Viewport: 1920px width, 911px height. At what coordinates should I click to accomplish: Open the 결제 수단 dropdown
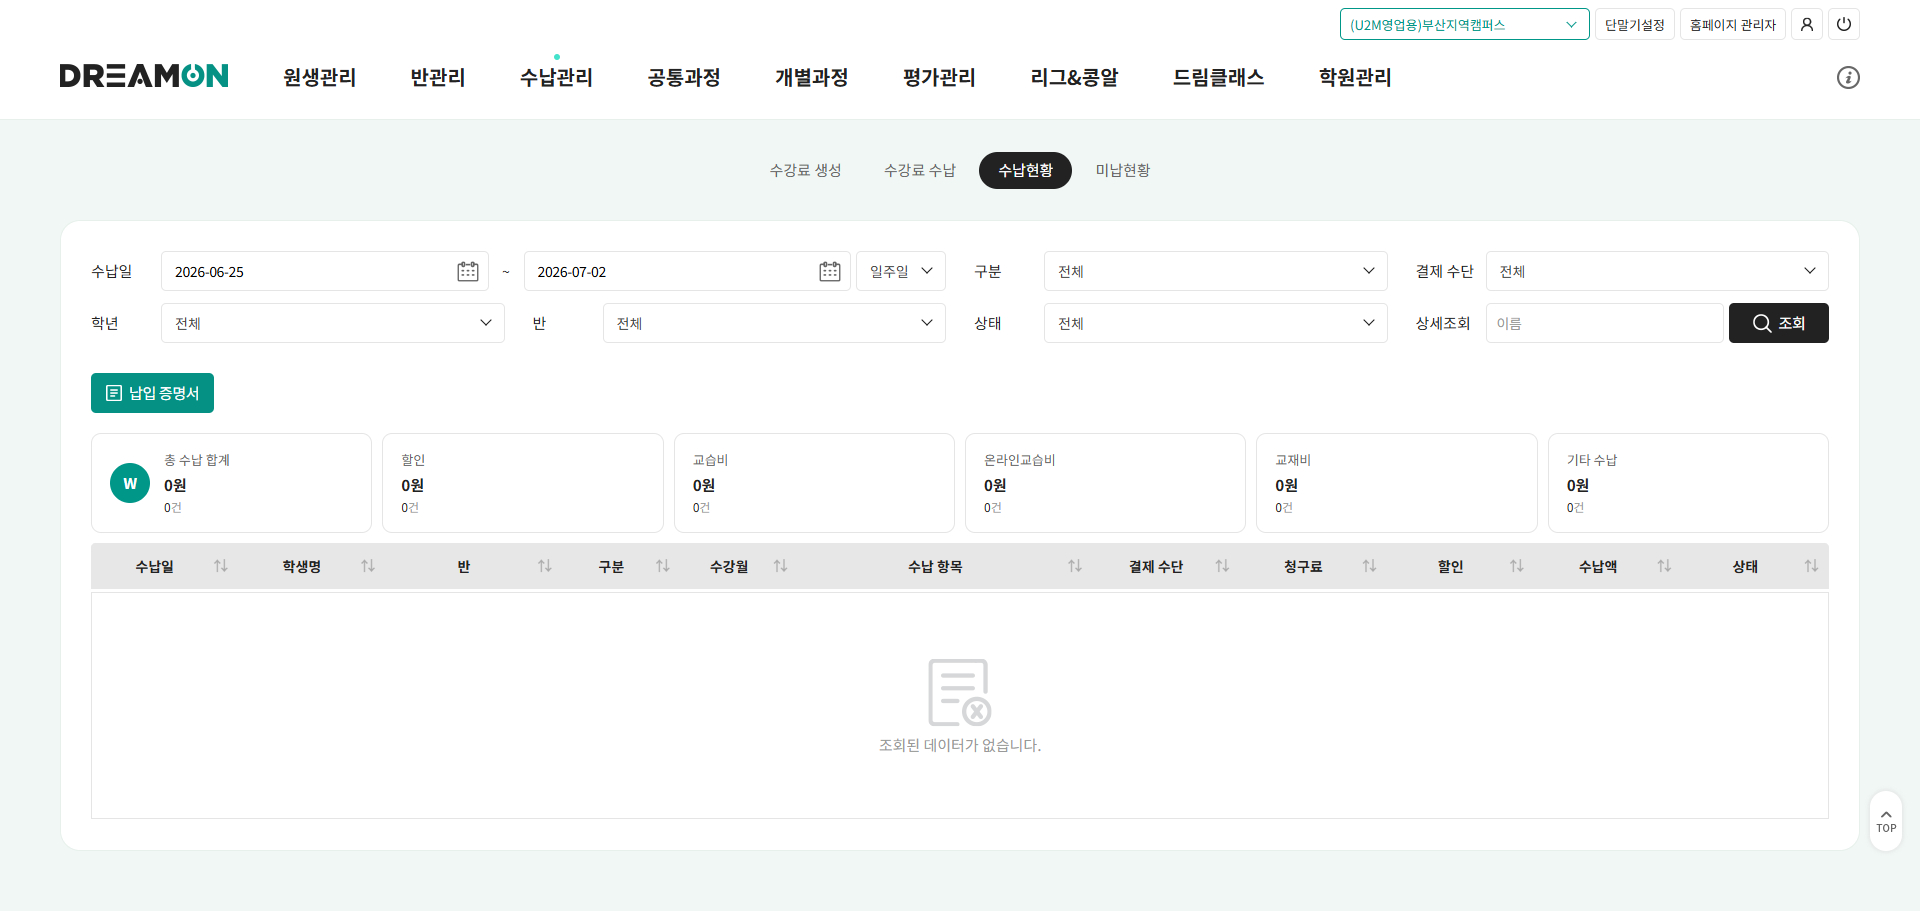pos(1657,271)
